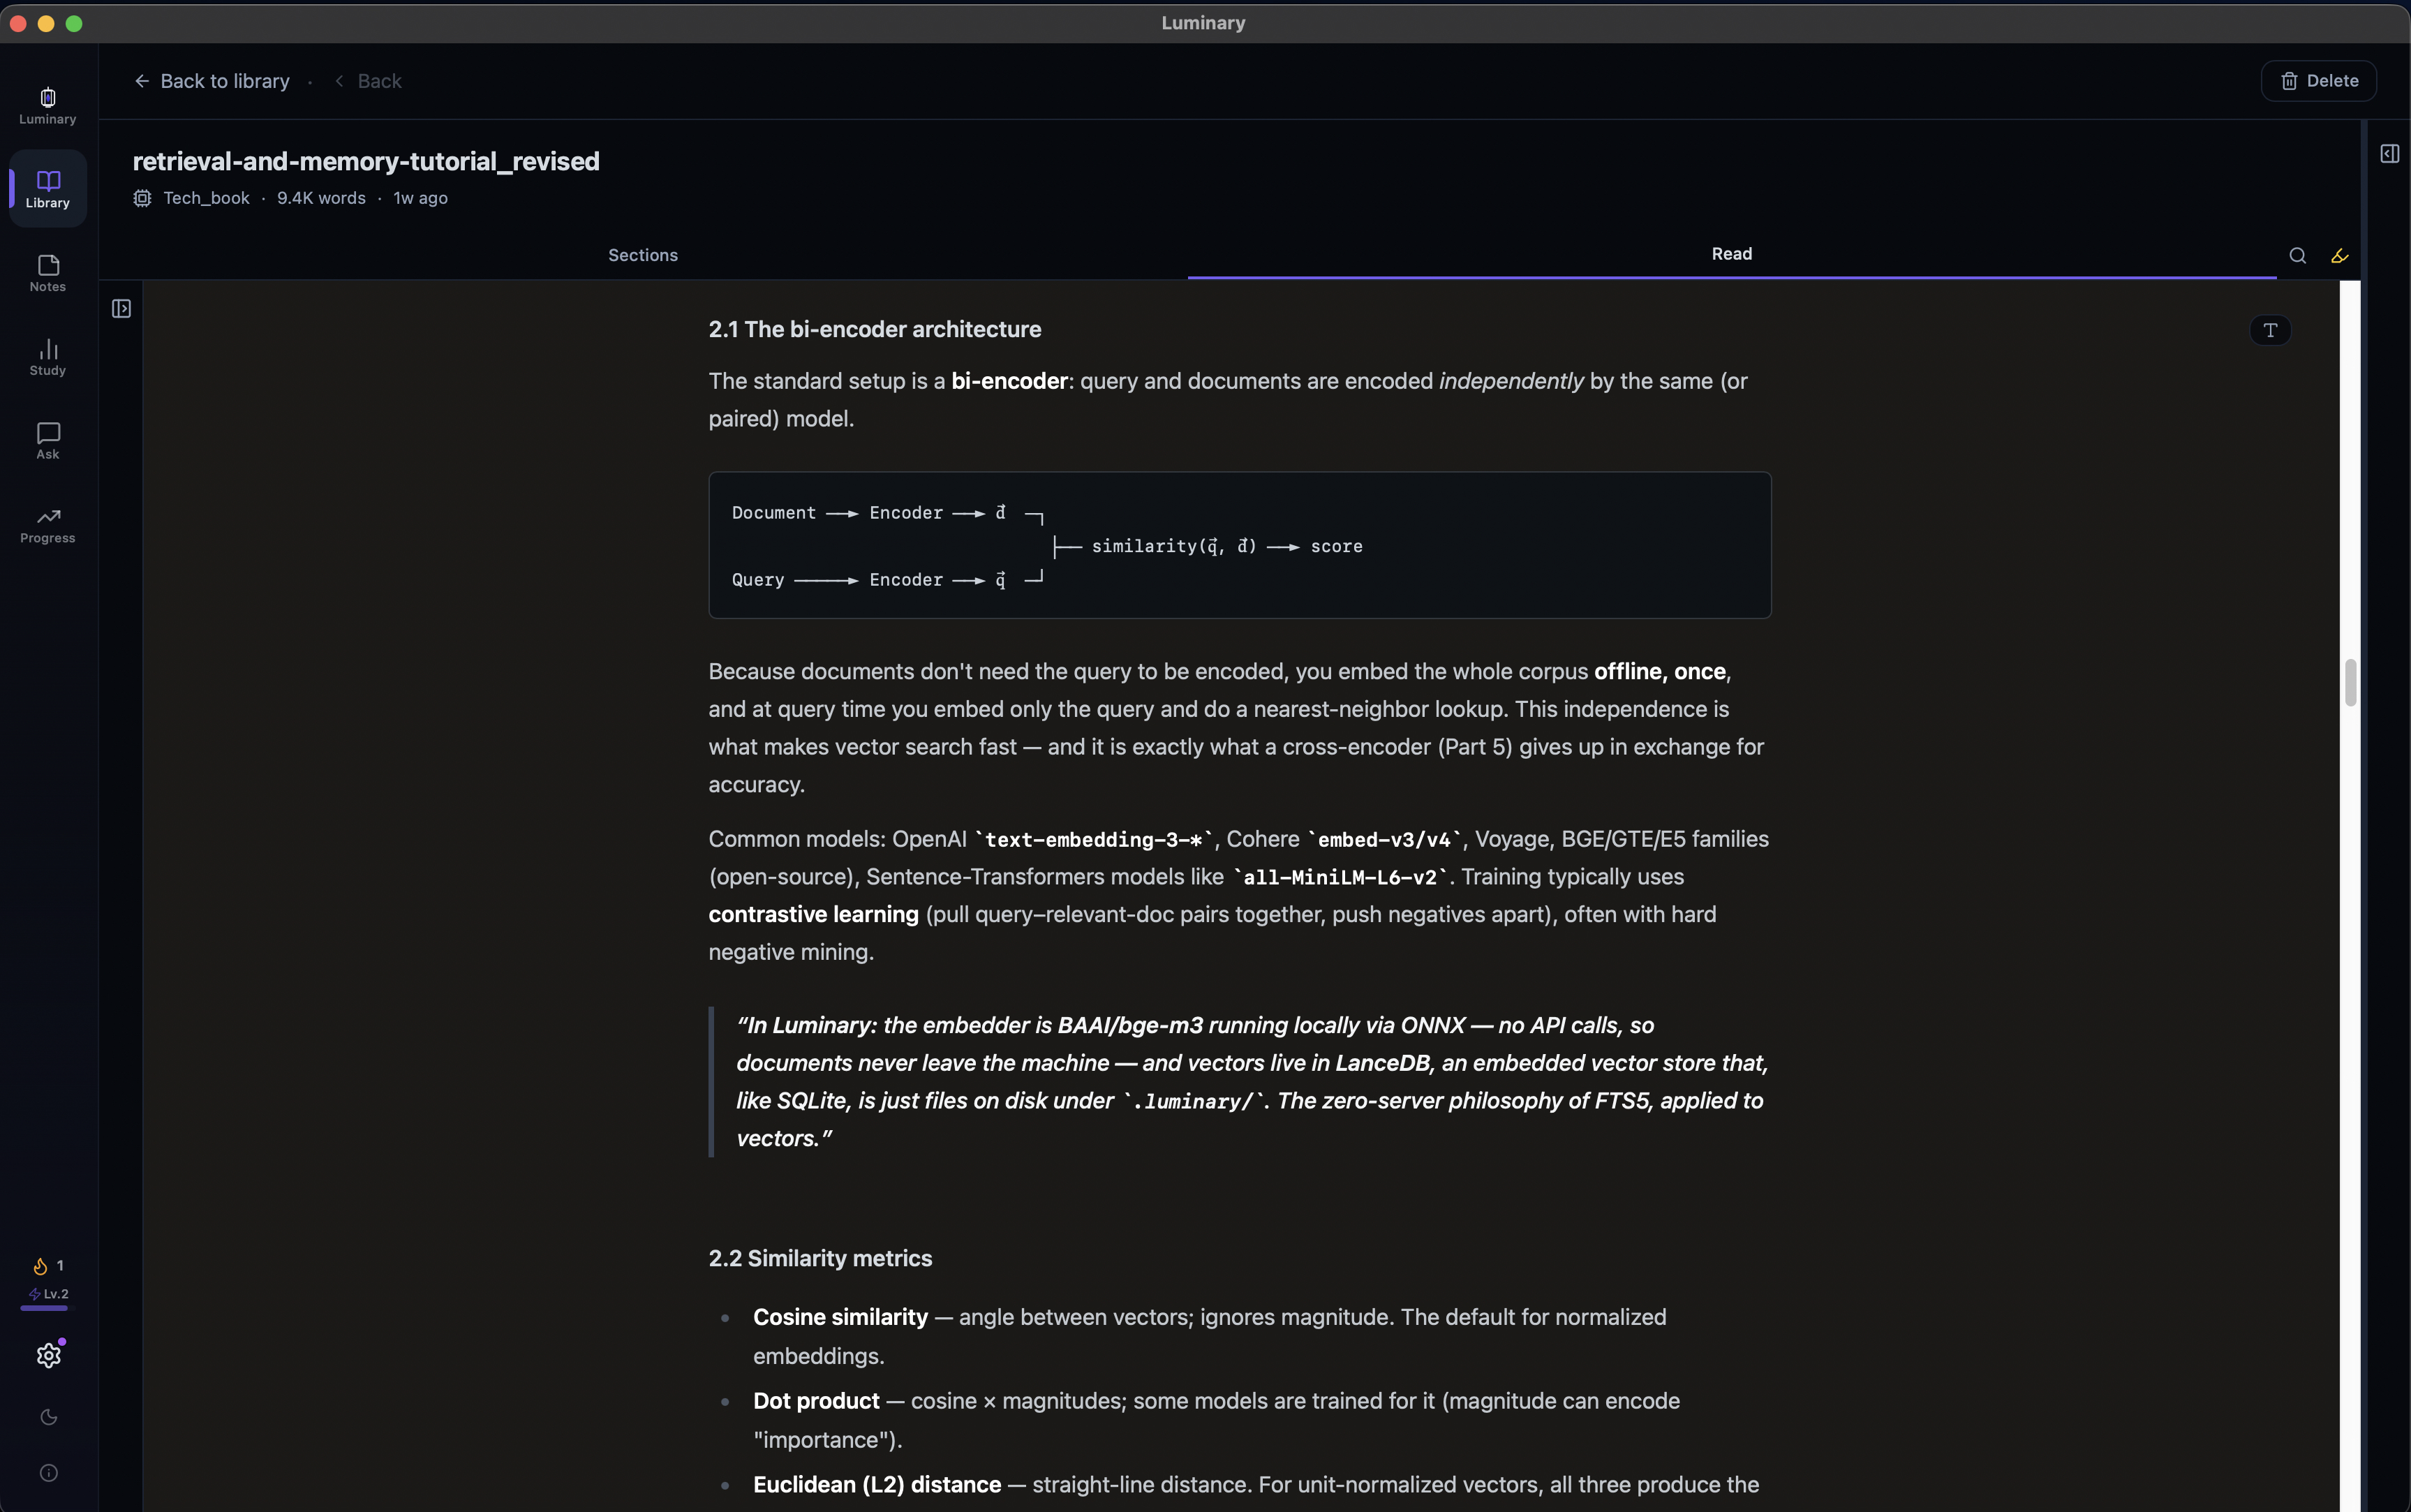Open text typography settings button
The image size is (2411, 1512).
click(x=2270, y=330)
